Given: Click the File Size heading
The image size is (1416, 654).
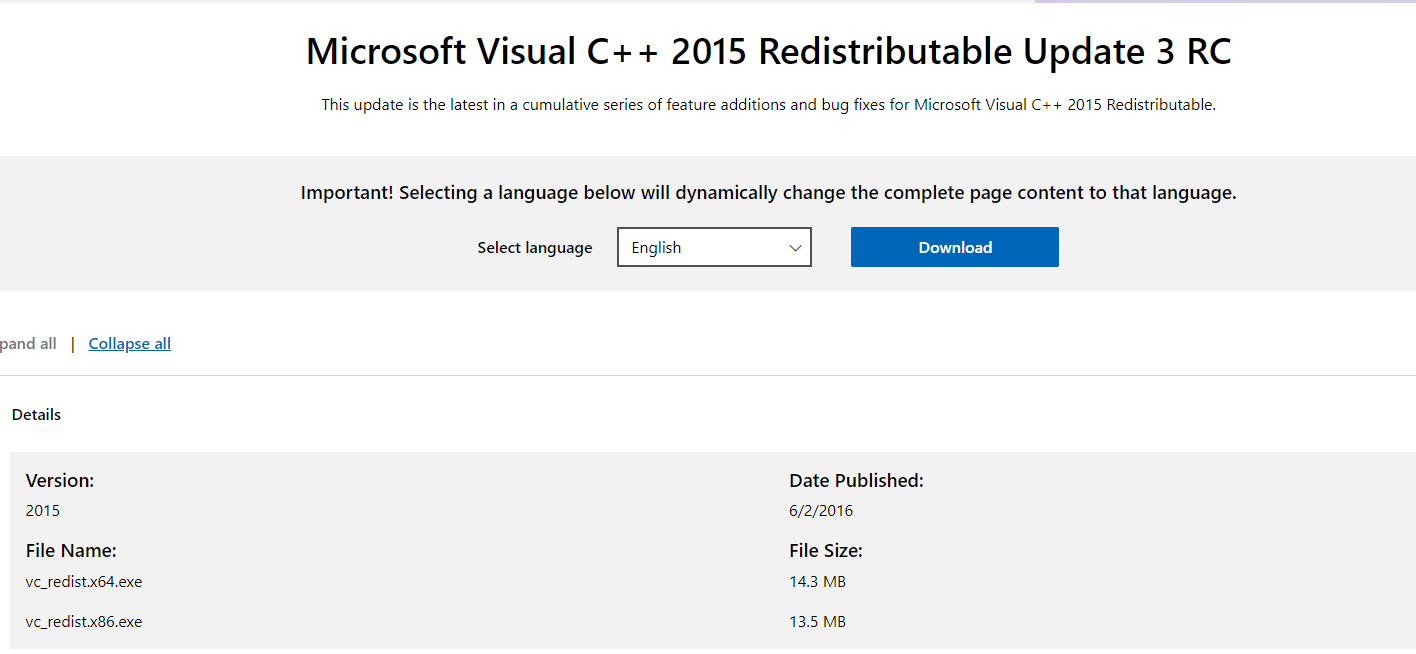Looking at the screenshot, I should [x=825, y=550].
